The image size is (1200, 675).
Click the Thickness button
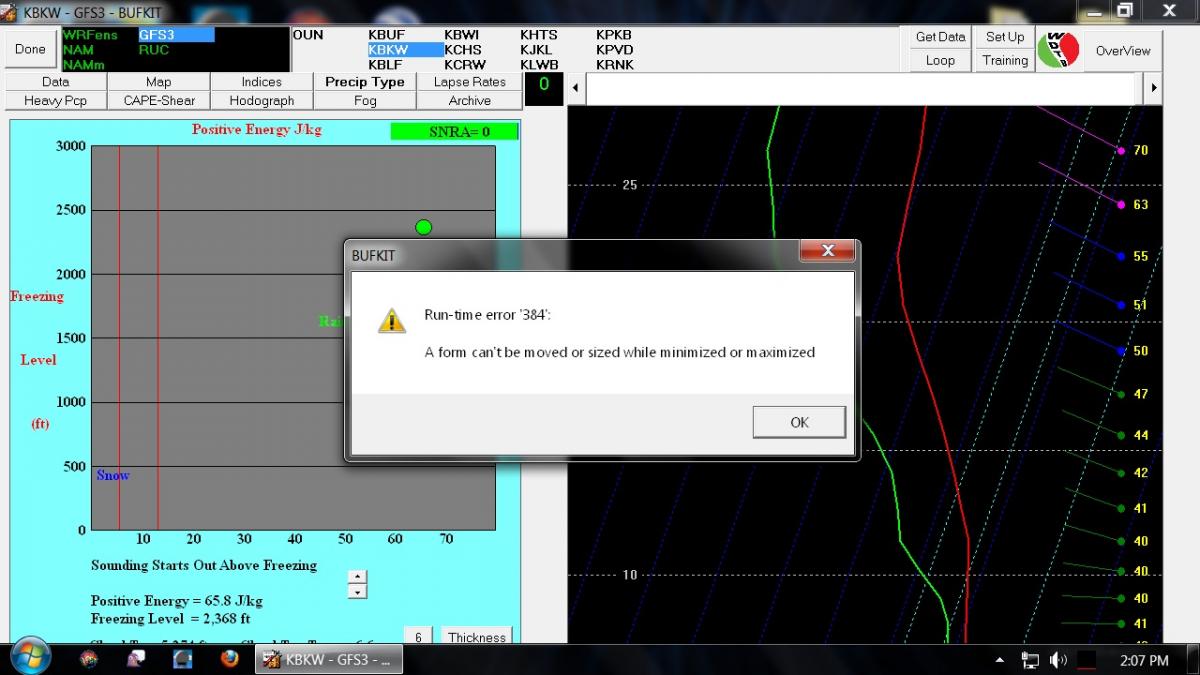[477, 636]
